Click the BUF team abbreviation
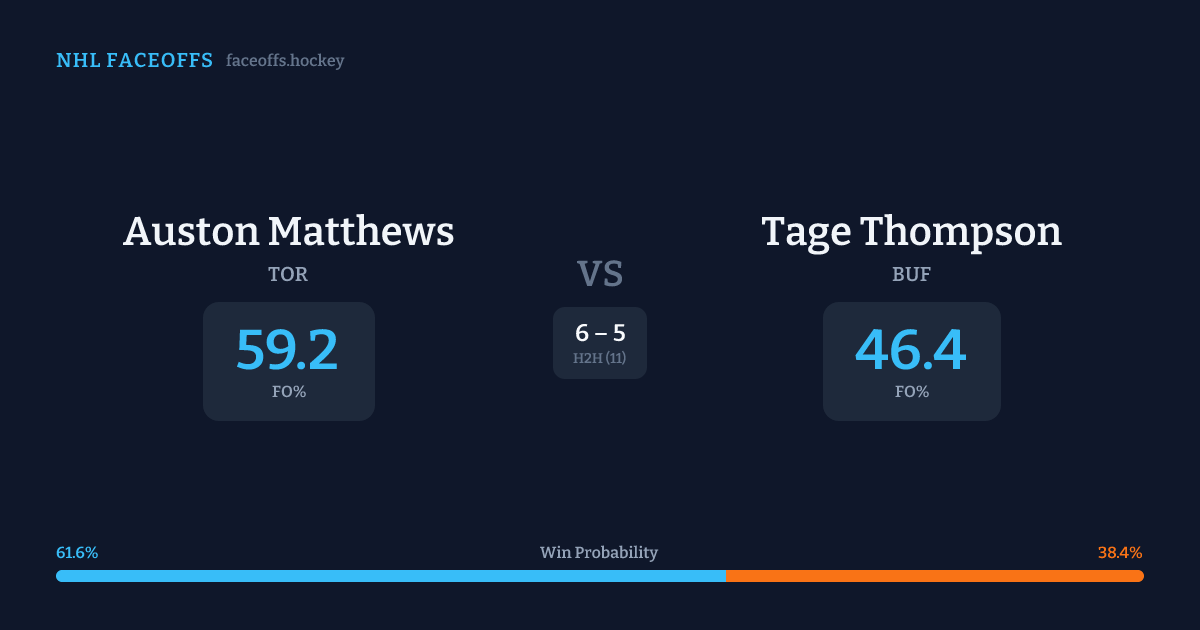The image size is (1200, 630). pyautogui.click(x=911, y=275)
